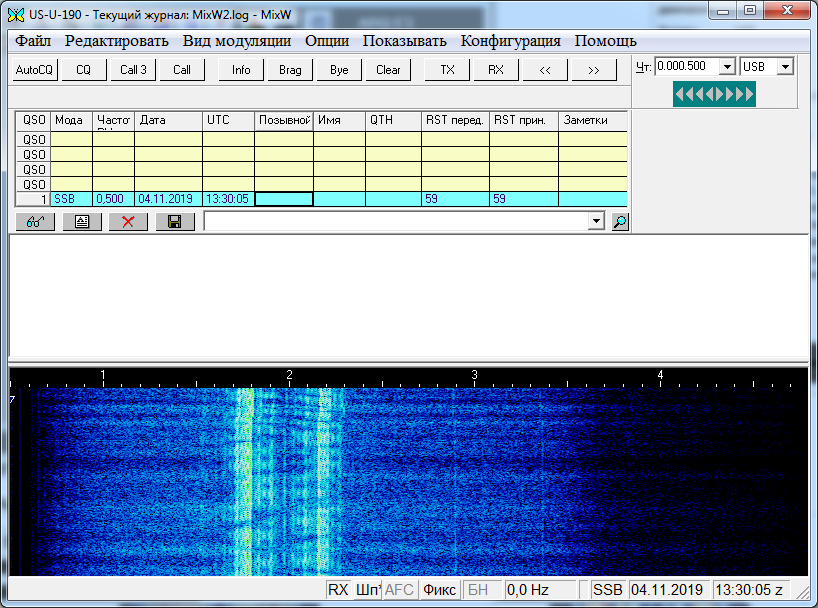The image size is (818, 608).
Task: Click the RX macro button
Action: point(496,70)
